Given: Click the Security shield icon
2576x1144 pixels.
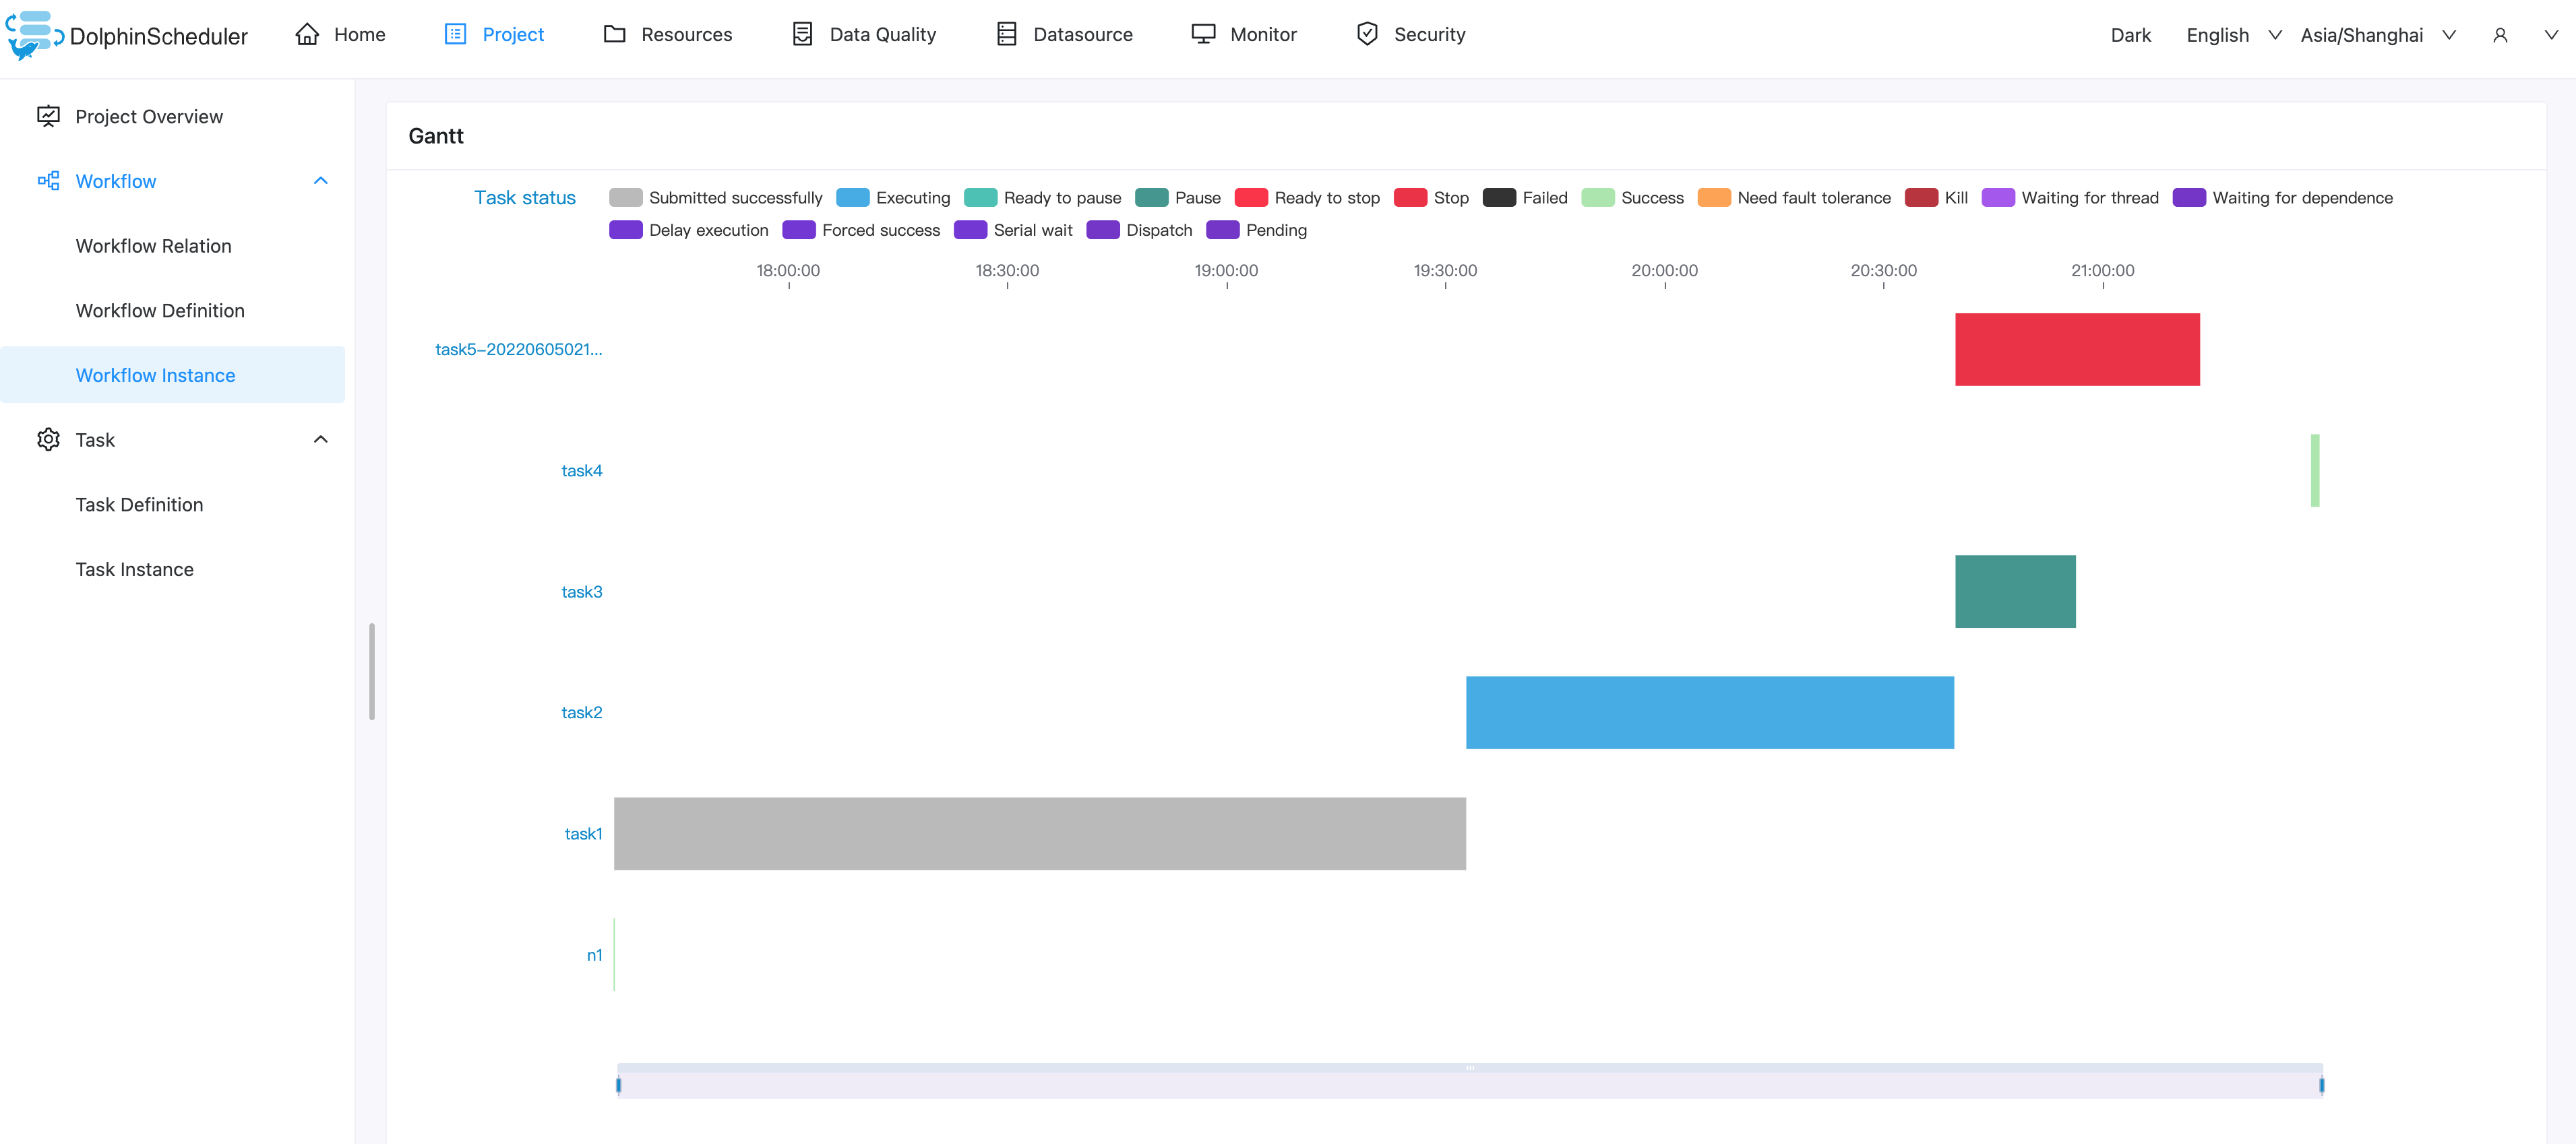Looking at the screenshot, I should pyautogui.click(x=1367, y=35).
